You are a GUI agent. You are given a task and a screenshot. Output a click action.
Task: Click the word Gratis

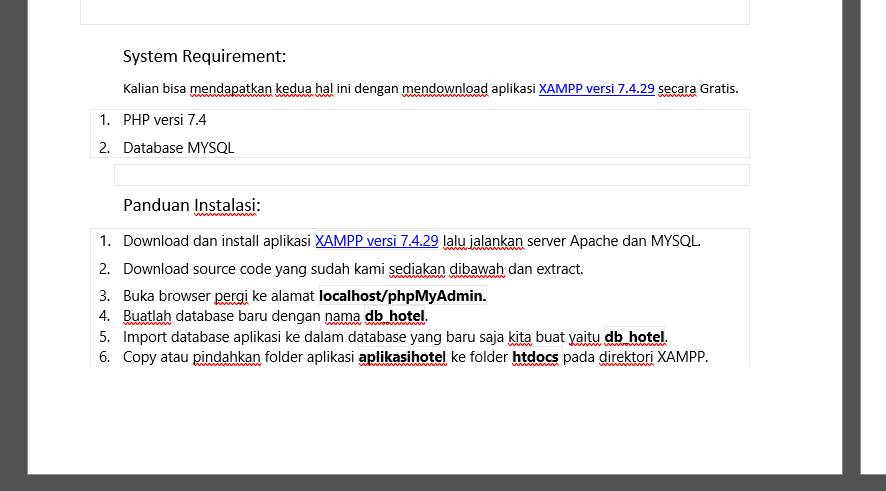(x=718, y=88)
